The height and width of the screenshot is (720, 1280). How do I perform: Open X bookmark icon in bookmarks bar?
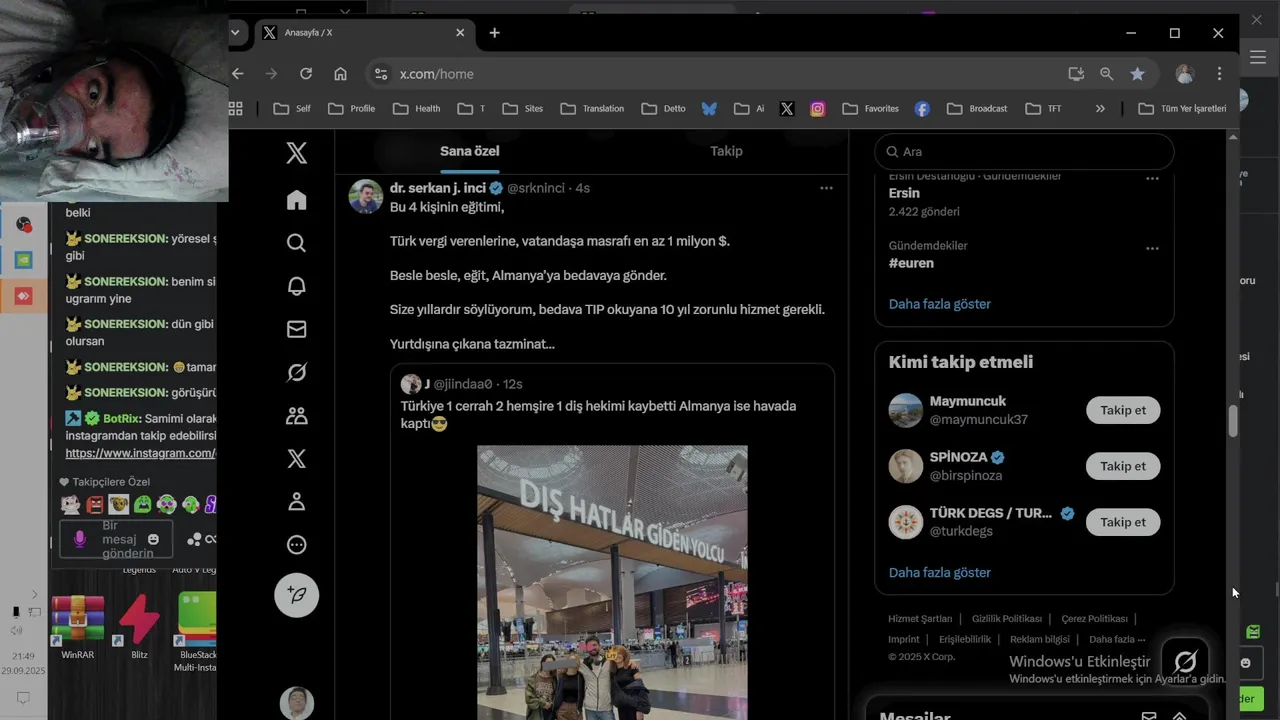787,108
